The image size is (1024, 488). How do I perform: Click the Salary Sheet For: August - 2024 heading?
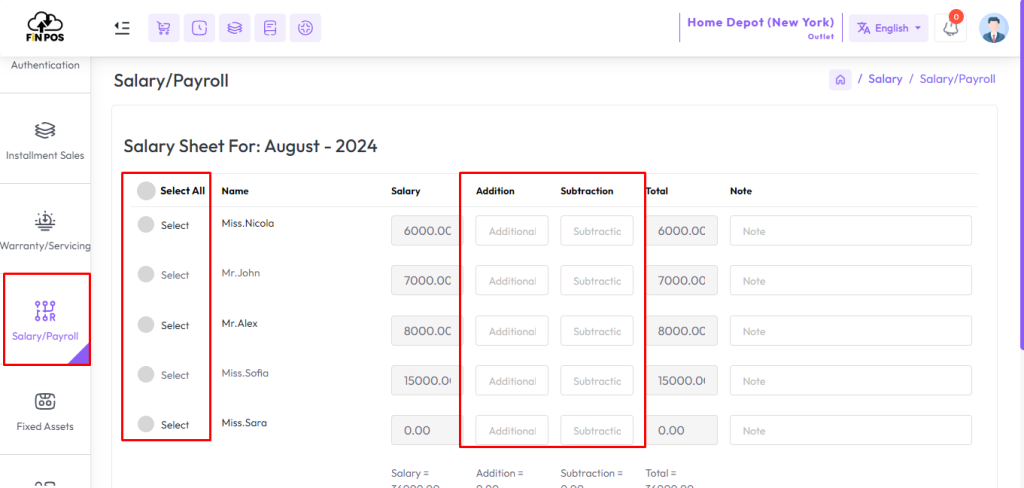tap(250, 146)
